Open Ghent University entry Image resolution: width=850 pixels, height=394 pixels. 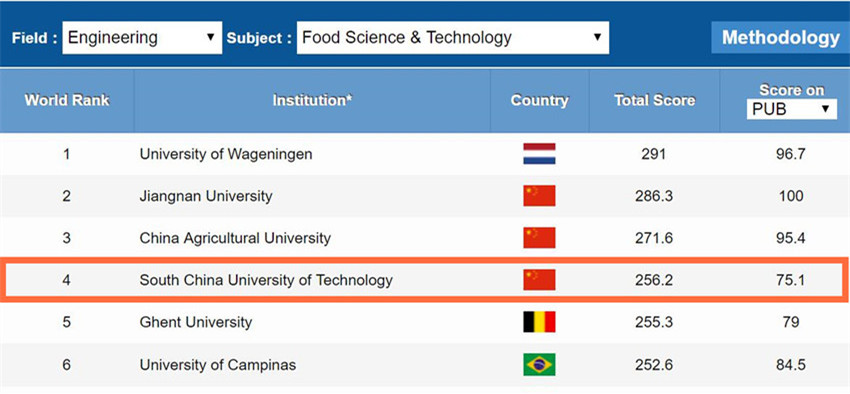(x=196, y=322)
